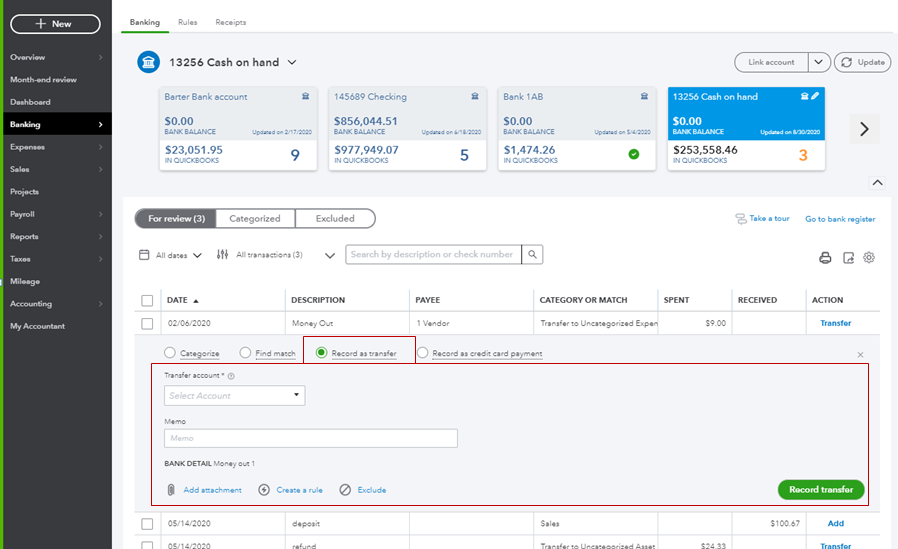898x549 pixels.
Task: Tick the select-all checkbox in table header
Action: pos(147,301)
